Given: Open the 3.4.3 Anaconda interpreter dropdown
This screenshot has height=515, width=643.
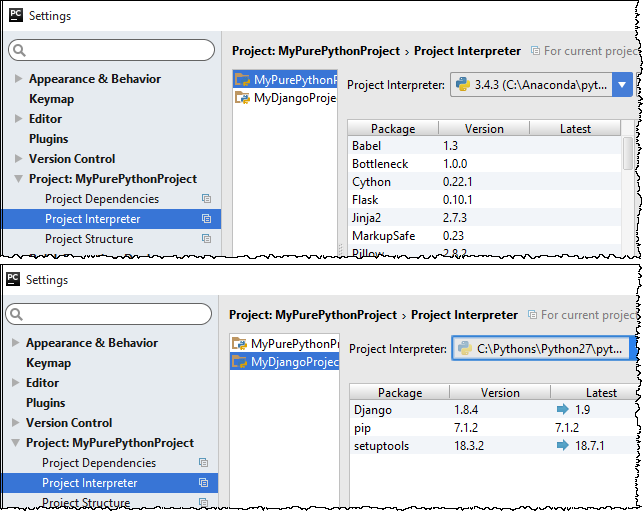Looking at the screenshot, I should pos(621,85).
